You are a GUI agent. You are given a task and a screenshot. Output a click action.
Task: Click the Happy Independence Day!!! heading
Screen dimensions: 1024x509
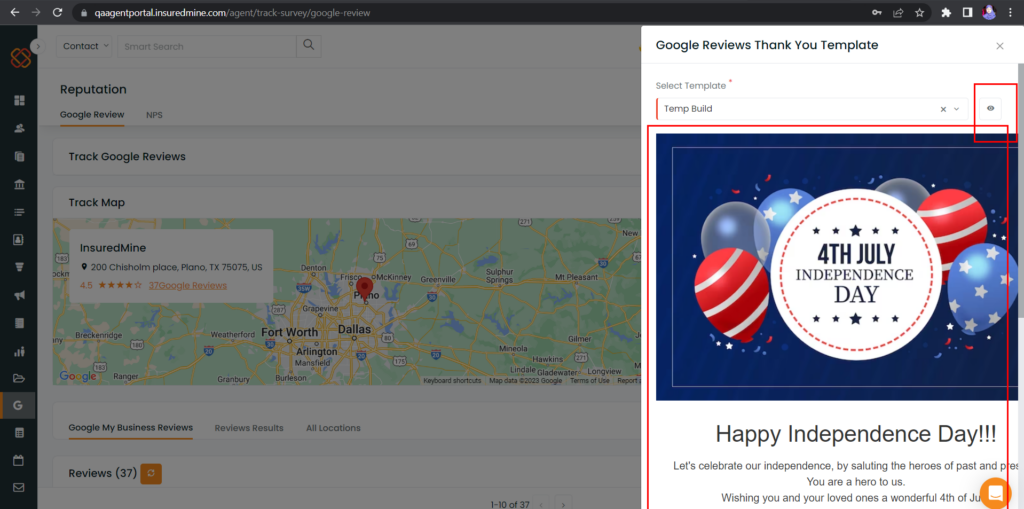point(856,434)
